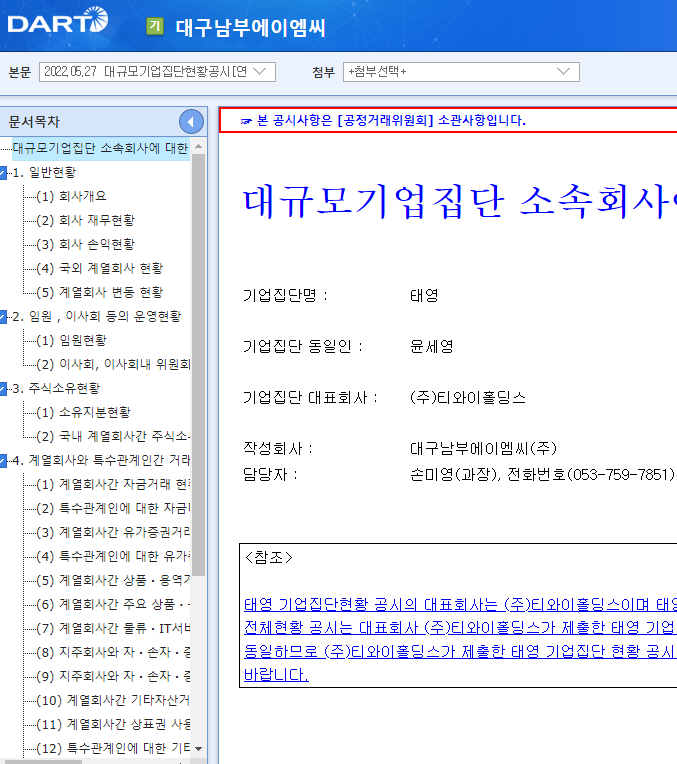Click scroll-up arrow of document tree
The image size is (677, 764).
[198, 146]
